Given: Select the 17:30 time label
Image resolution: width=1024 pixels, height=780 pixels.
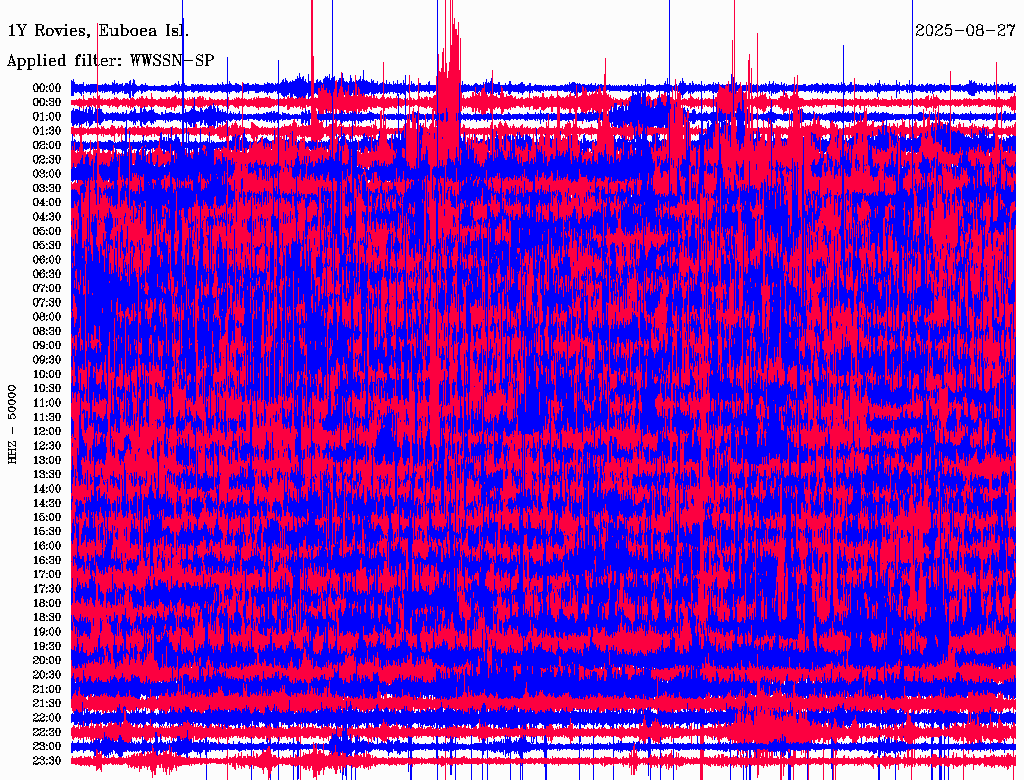Looking at the screenshot, I should (47, 589).
